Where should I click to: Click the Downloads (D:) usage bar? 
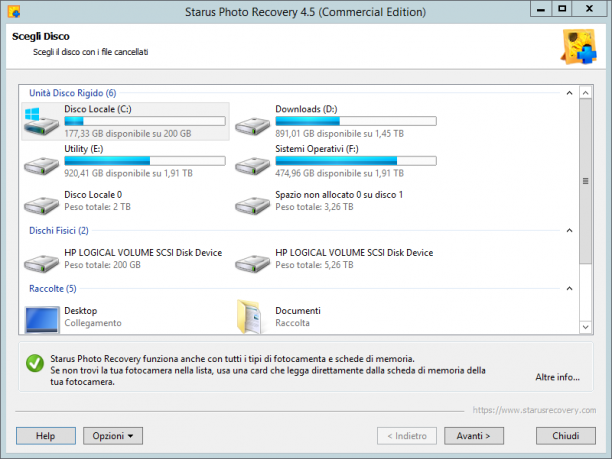[356, 121]
